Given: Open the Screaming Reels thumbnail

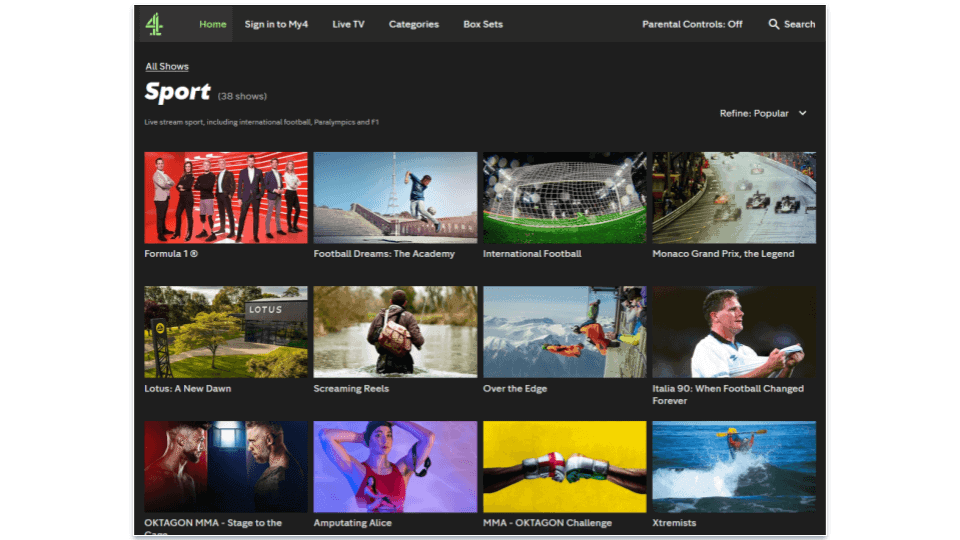Looking at the screenshot, I should [x=395, y=332].
